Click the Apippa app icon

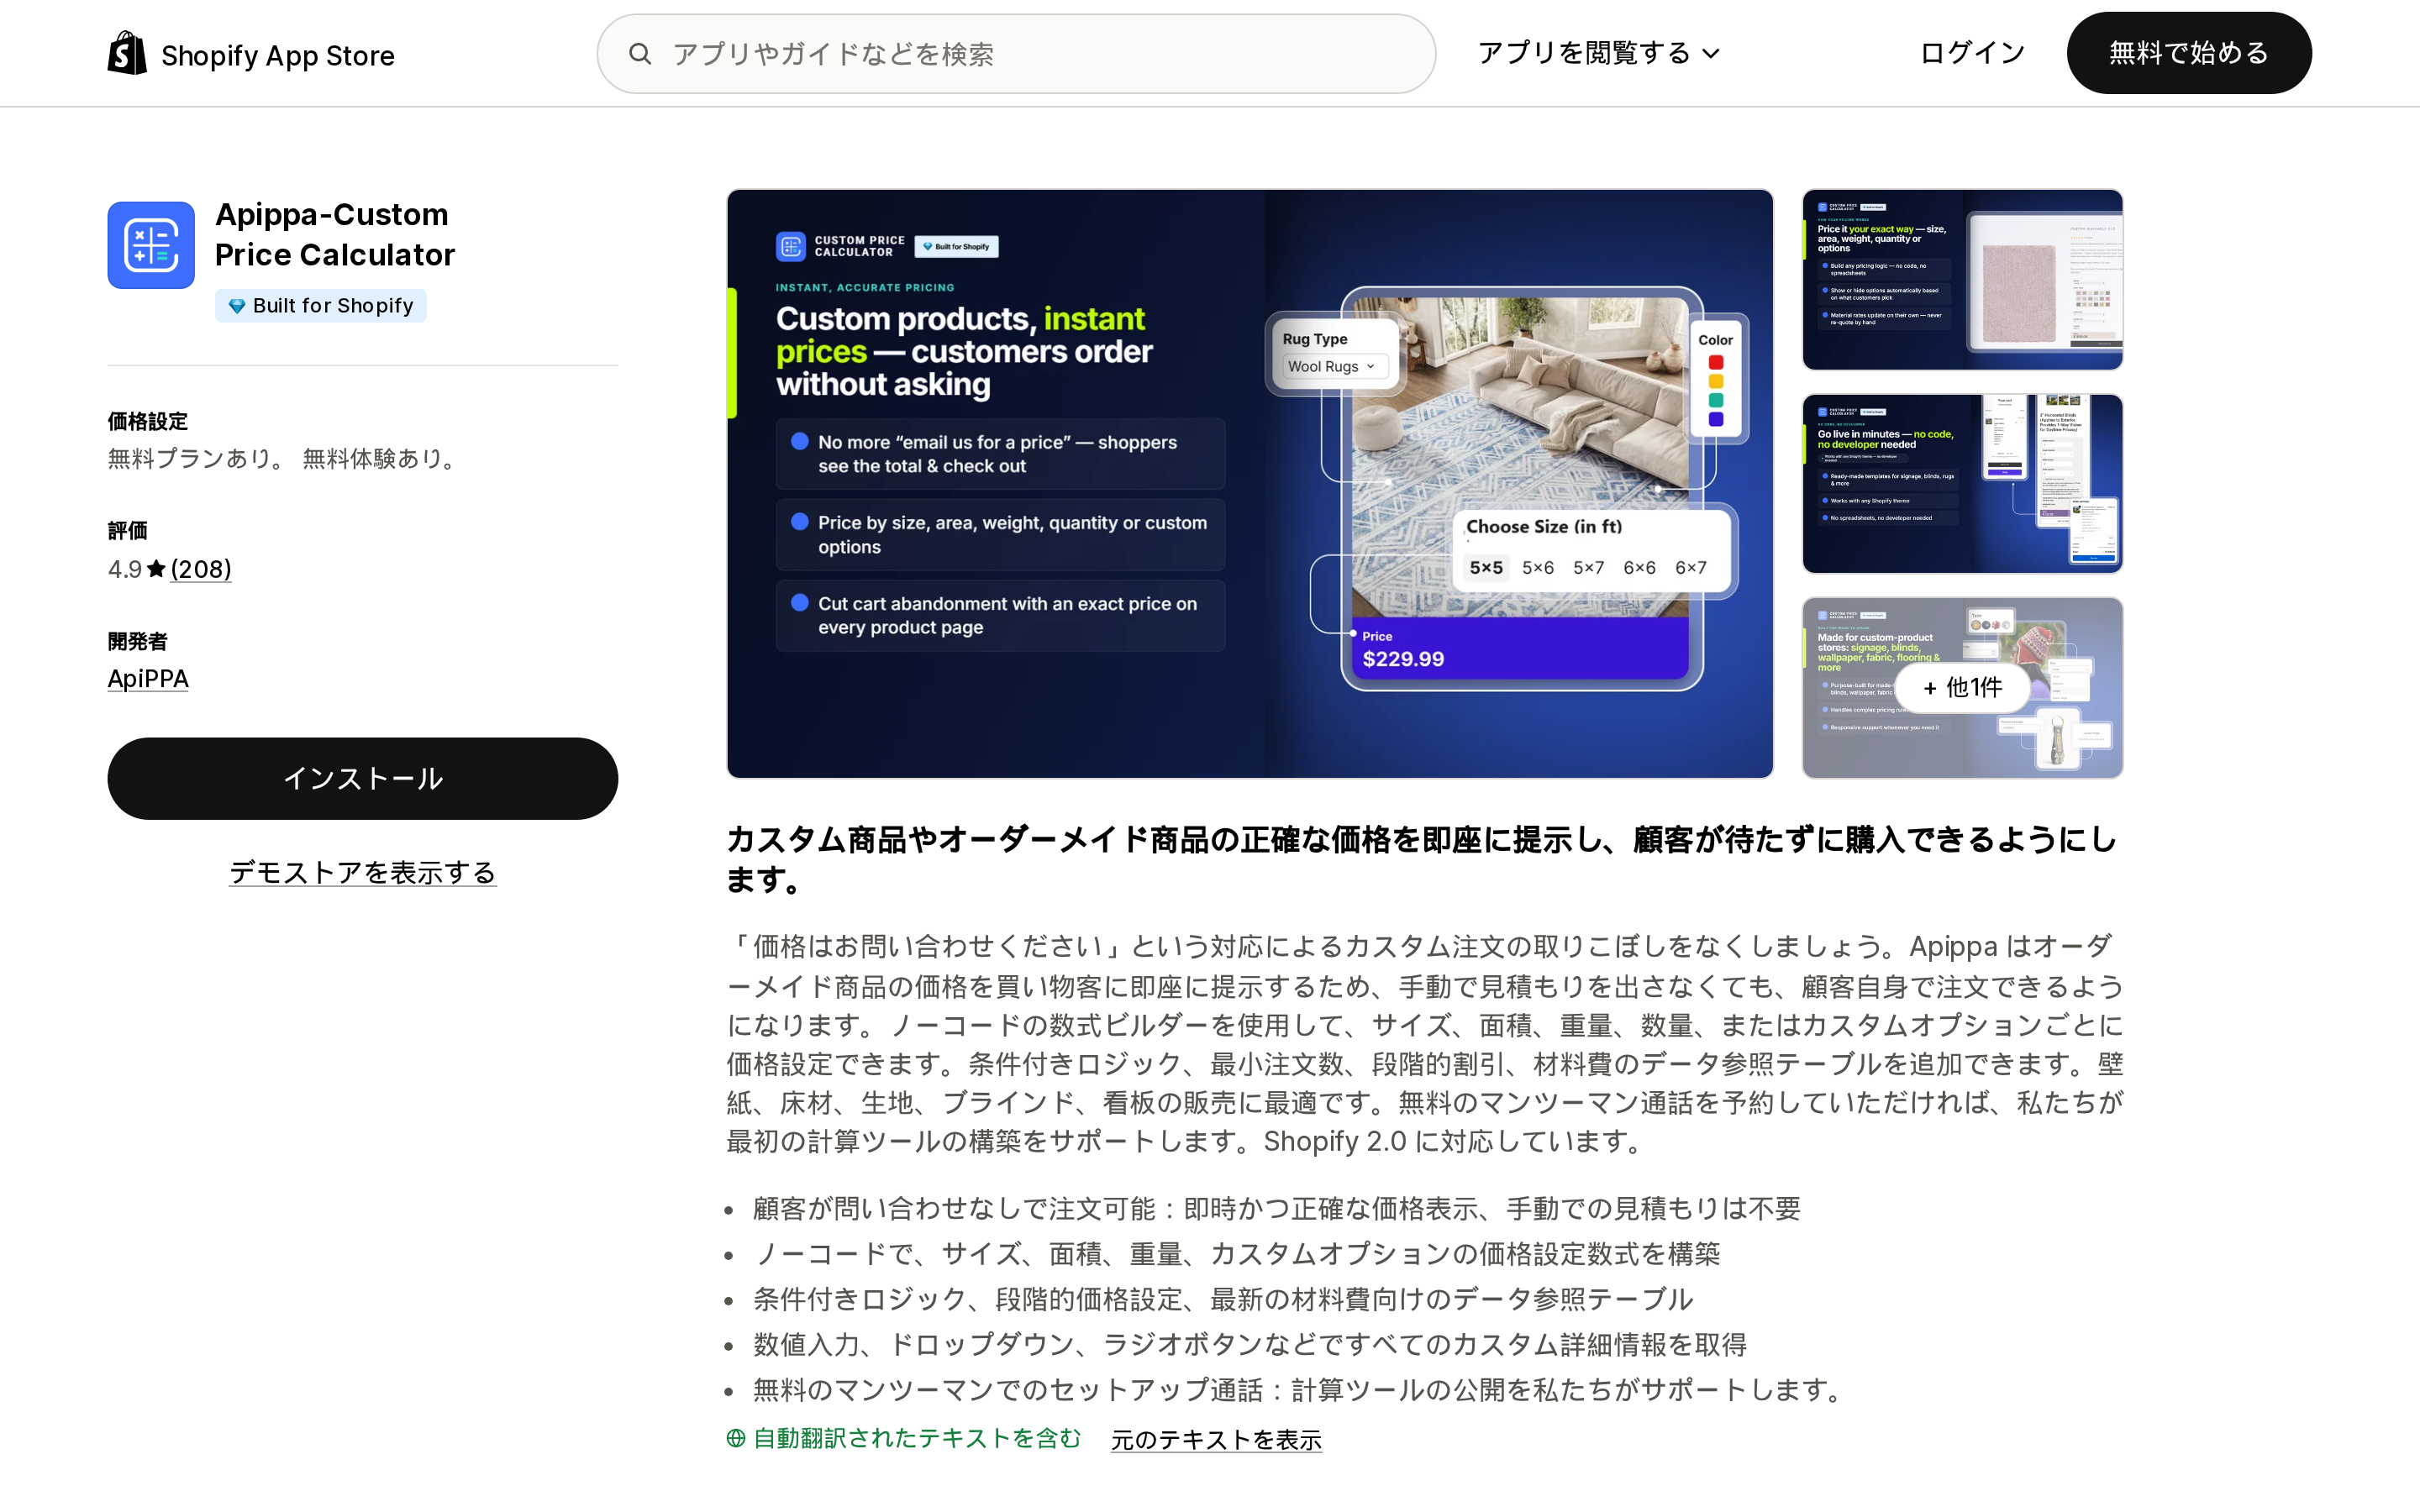[x=151, y=245]
